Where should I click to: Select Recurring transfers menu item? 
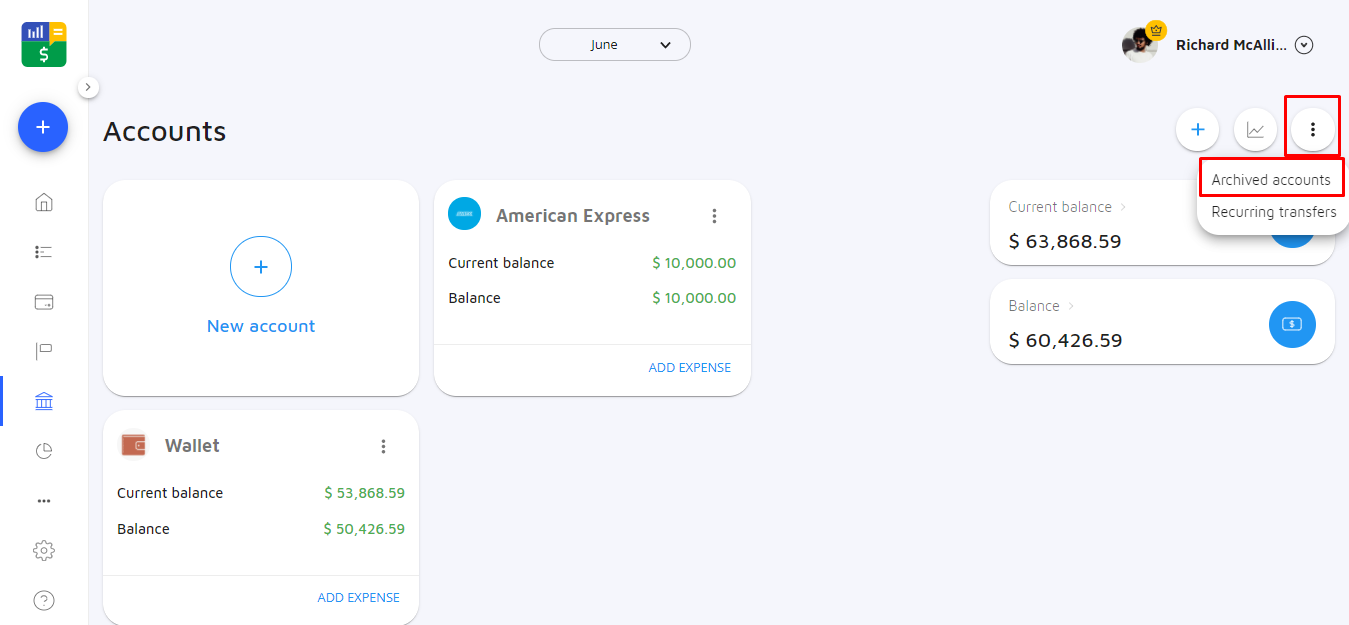pyautogui.click(x=1273, y=212)
